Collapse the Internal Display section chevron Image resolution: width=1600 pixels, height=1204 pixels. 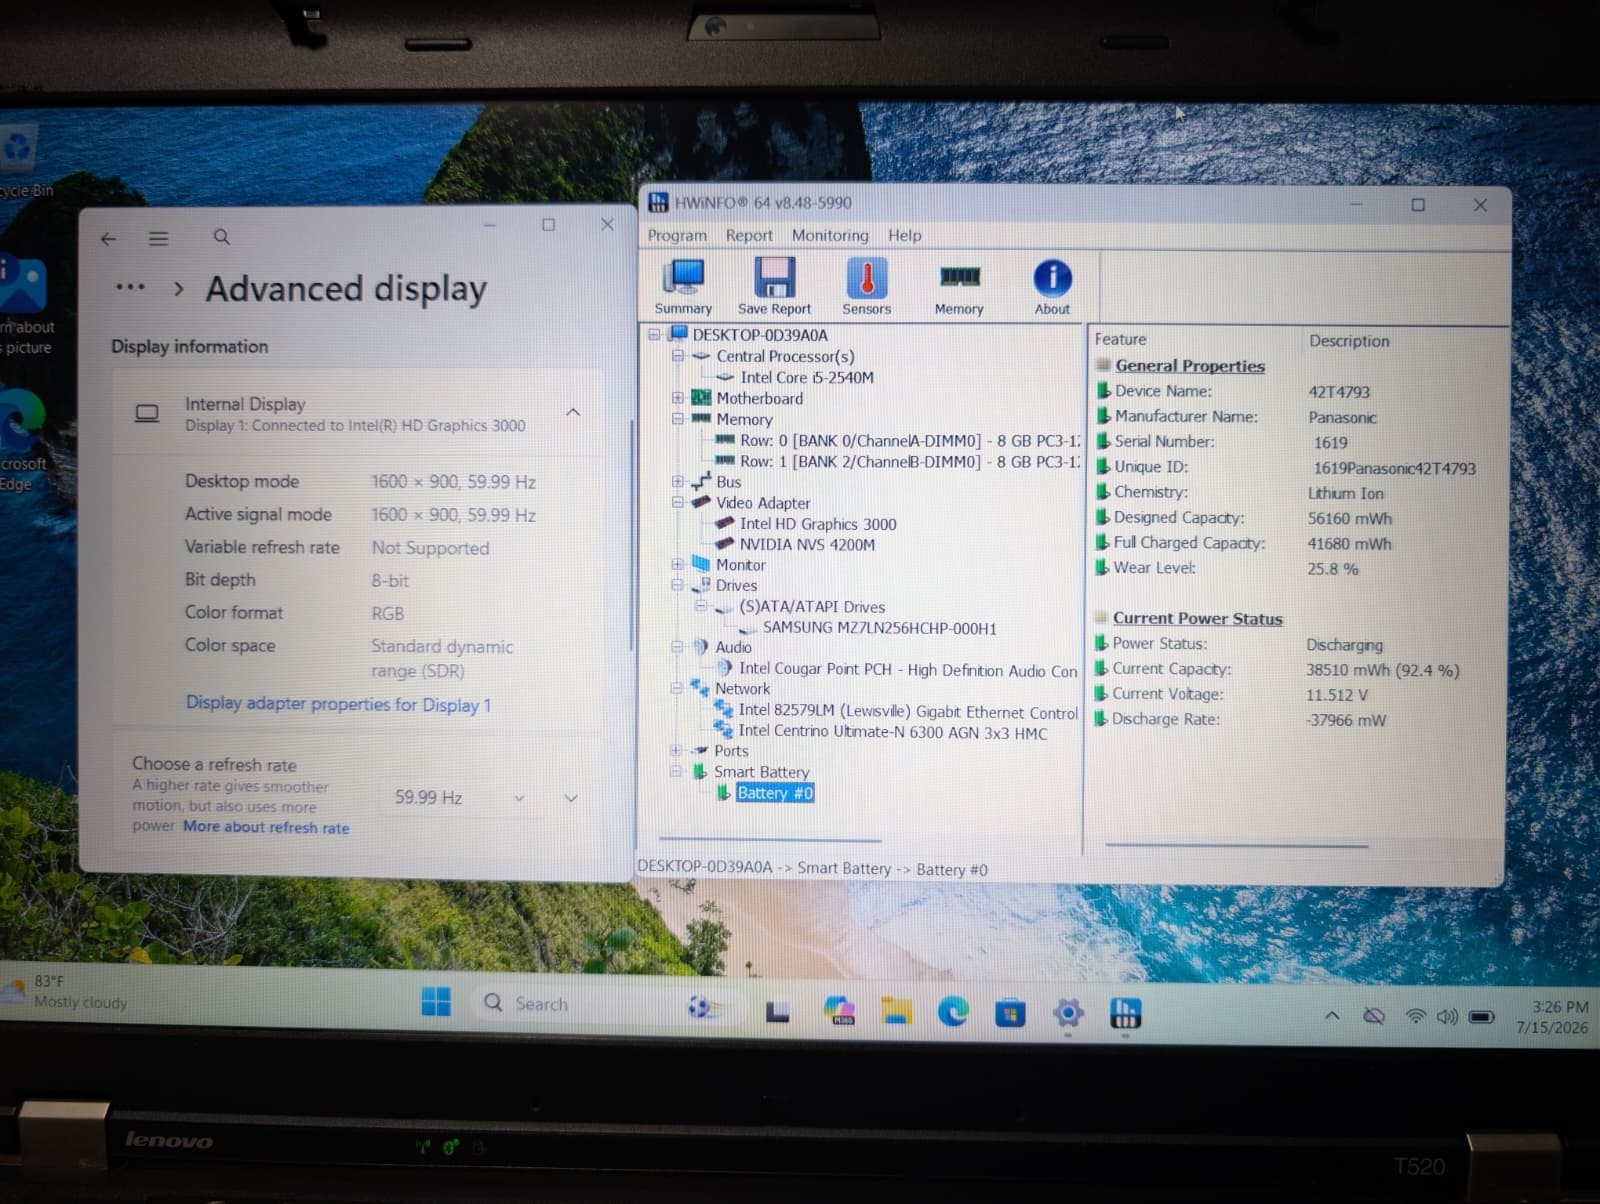573,412
